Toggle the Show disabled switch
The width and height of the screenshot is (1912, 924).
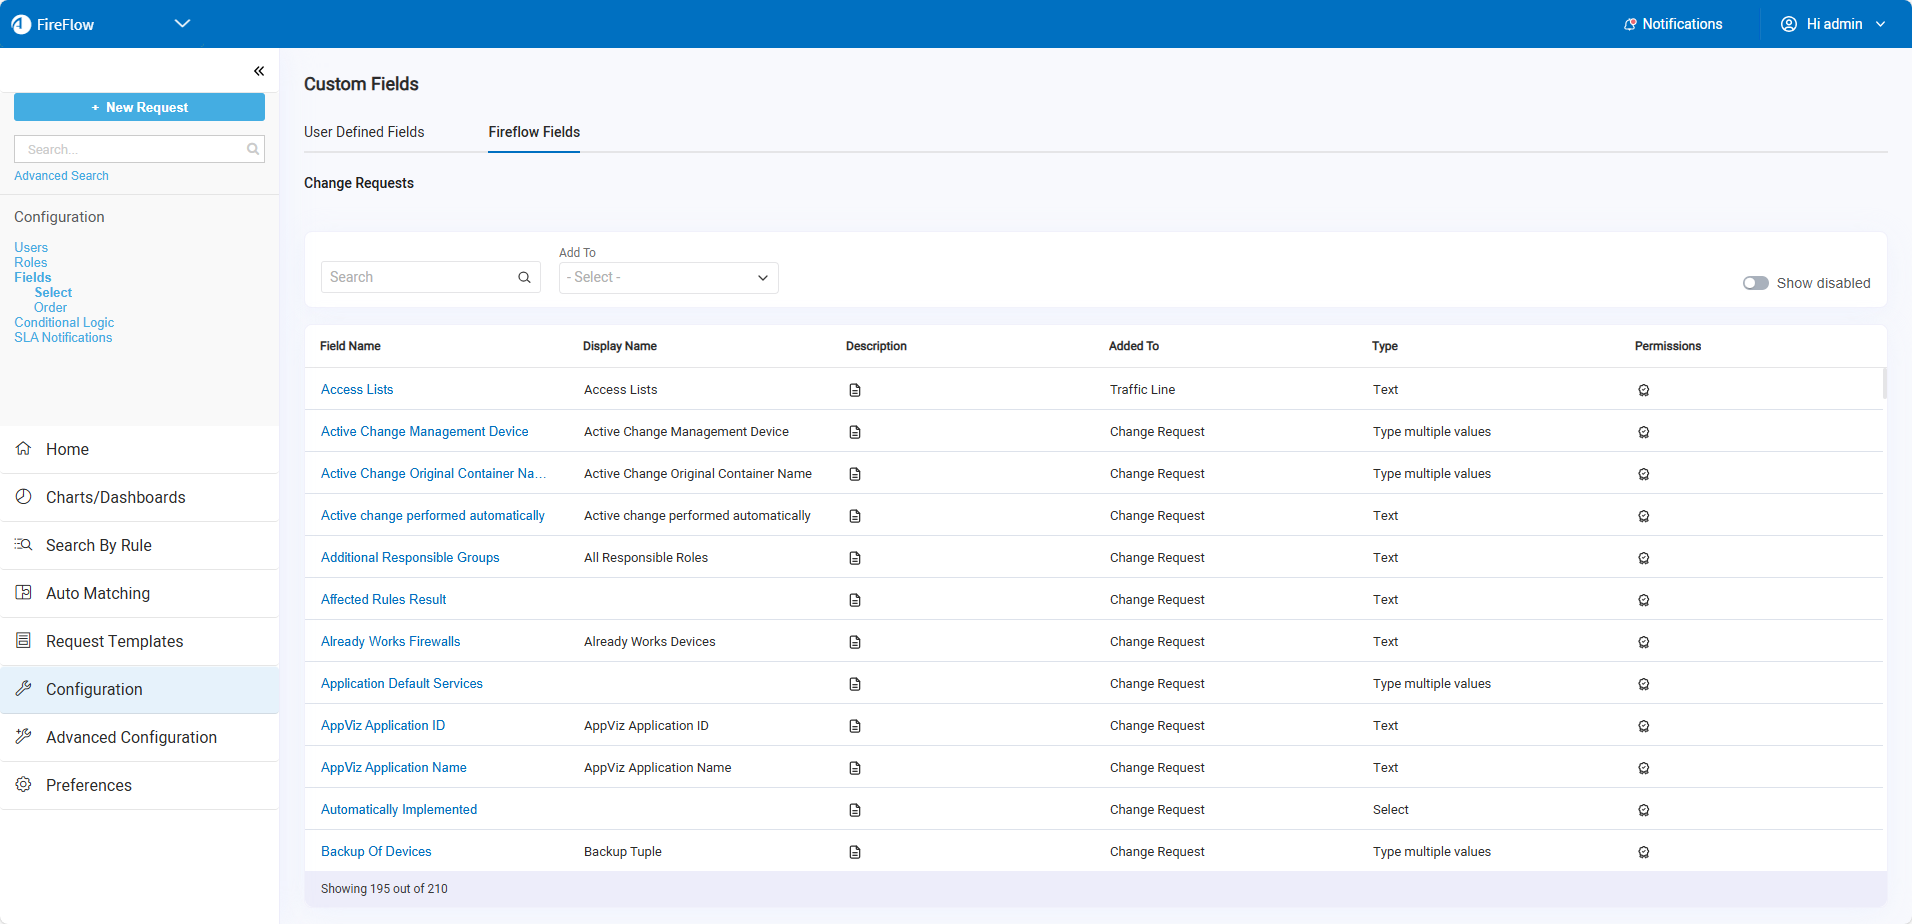click(x=1755, y=283)
